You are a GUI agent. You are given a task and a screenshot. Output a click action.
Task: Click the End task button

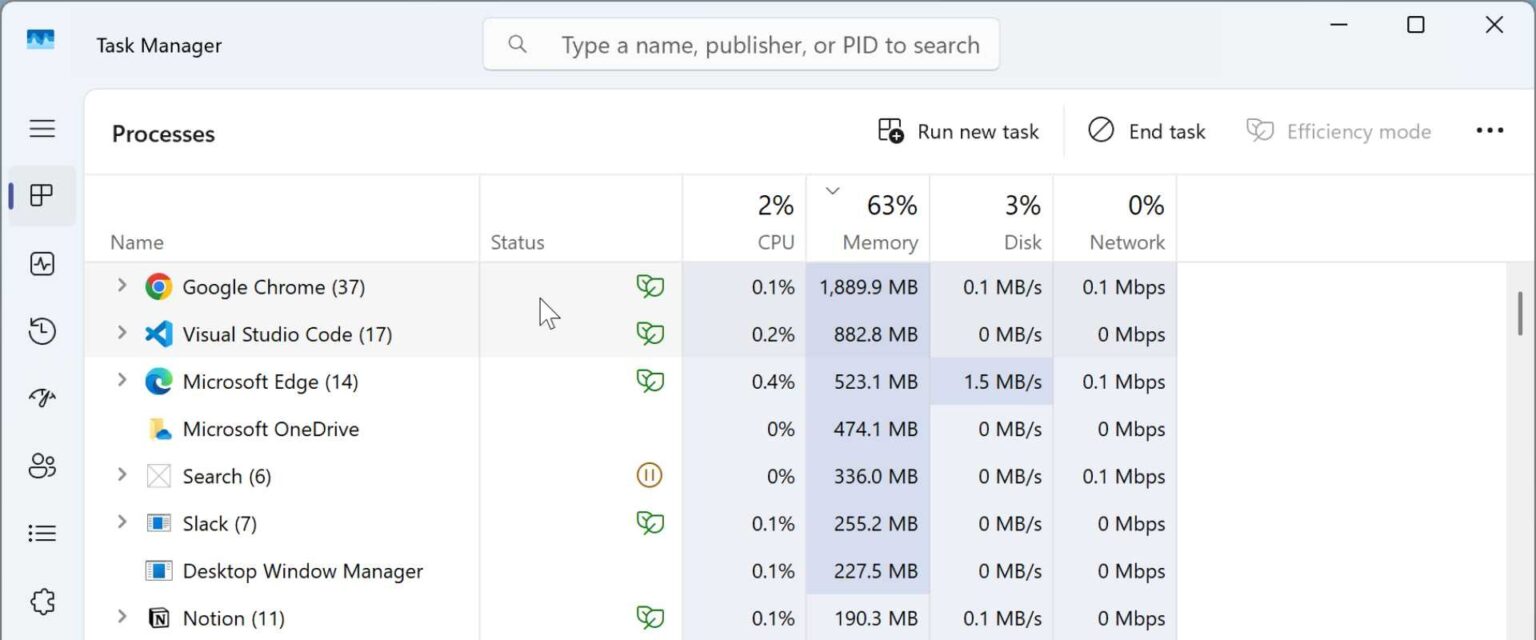[x=1145, y=131]
